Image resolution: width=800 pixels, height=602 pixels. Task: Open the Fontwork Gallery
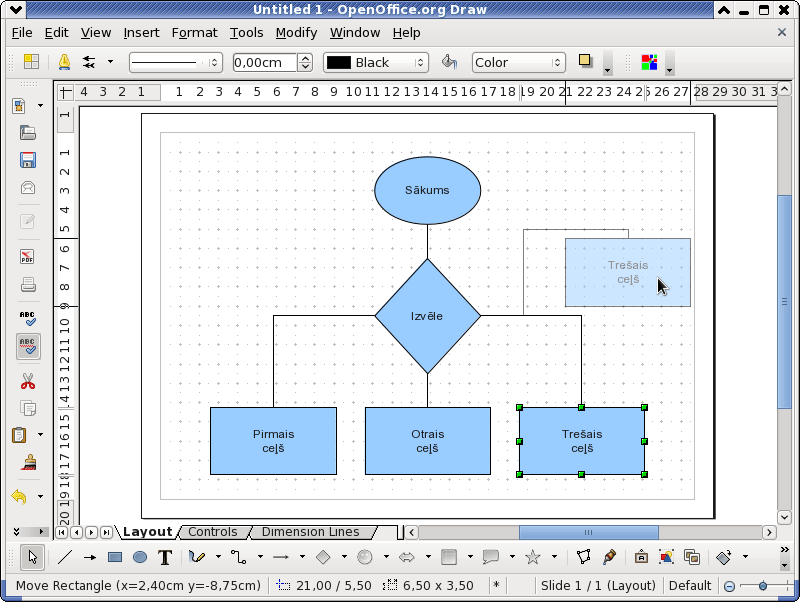coord(641,557)
